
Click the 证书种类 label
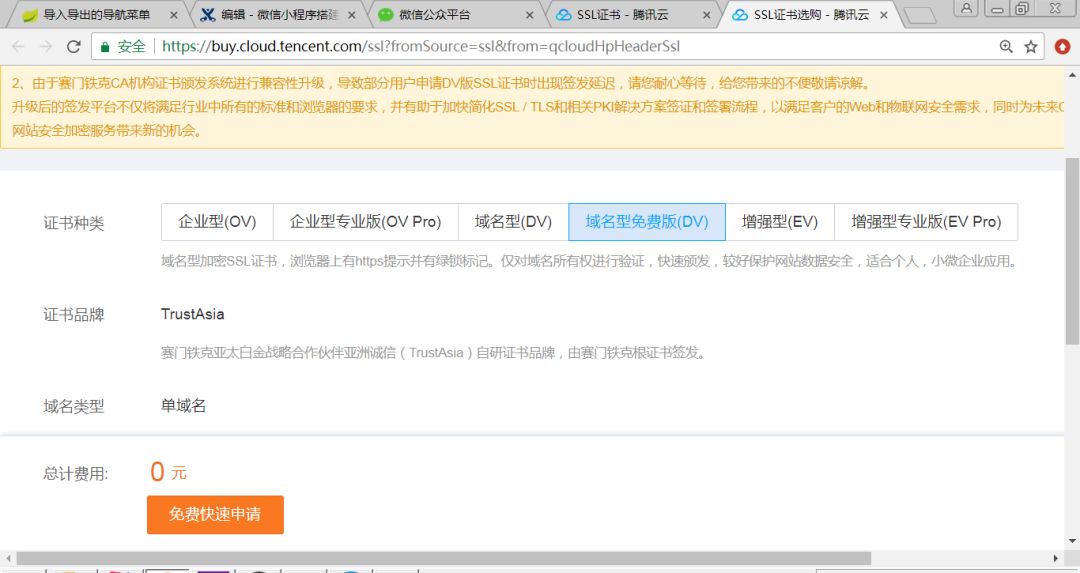click(74, 223)
